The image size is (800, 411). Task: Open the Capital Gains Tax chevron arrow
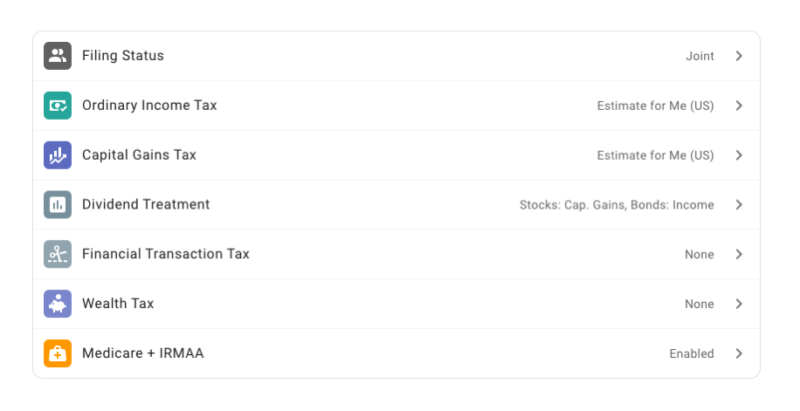739,155
